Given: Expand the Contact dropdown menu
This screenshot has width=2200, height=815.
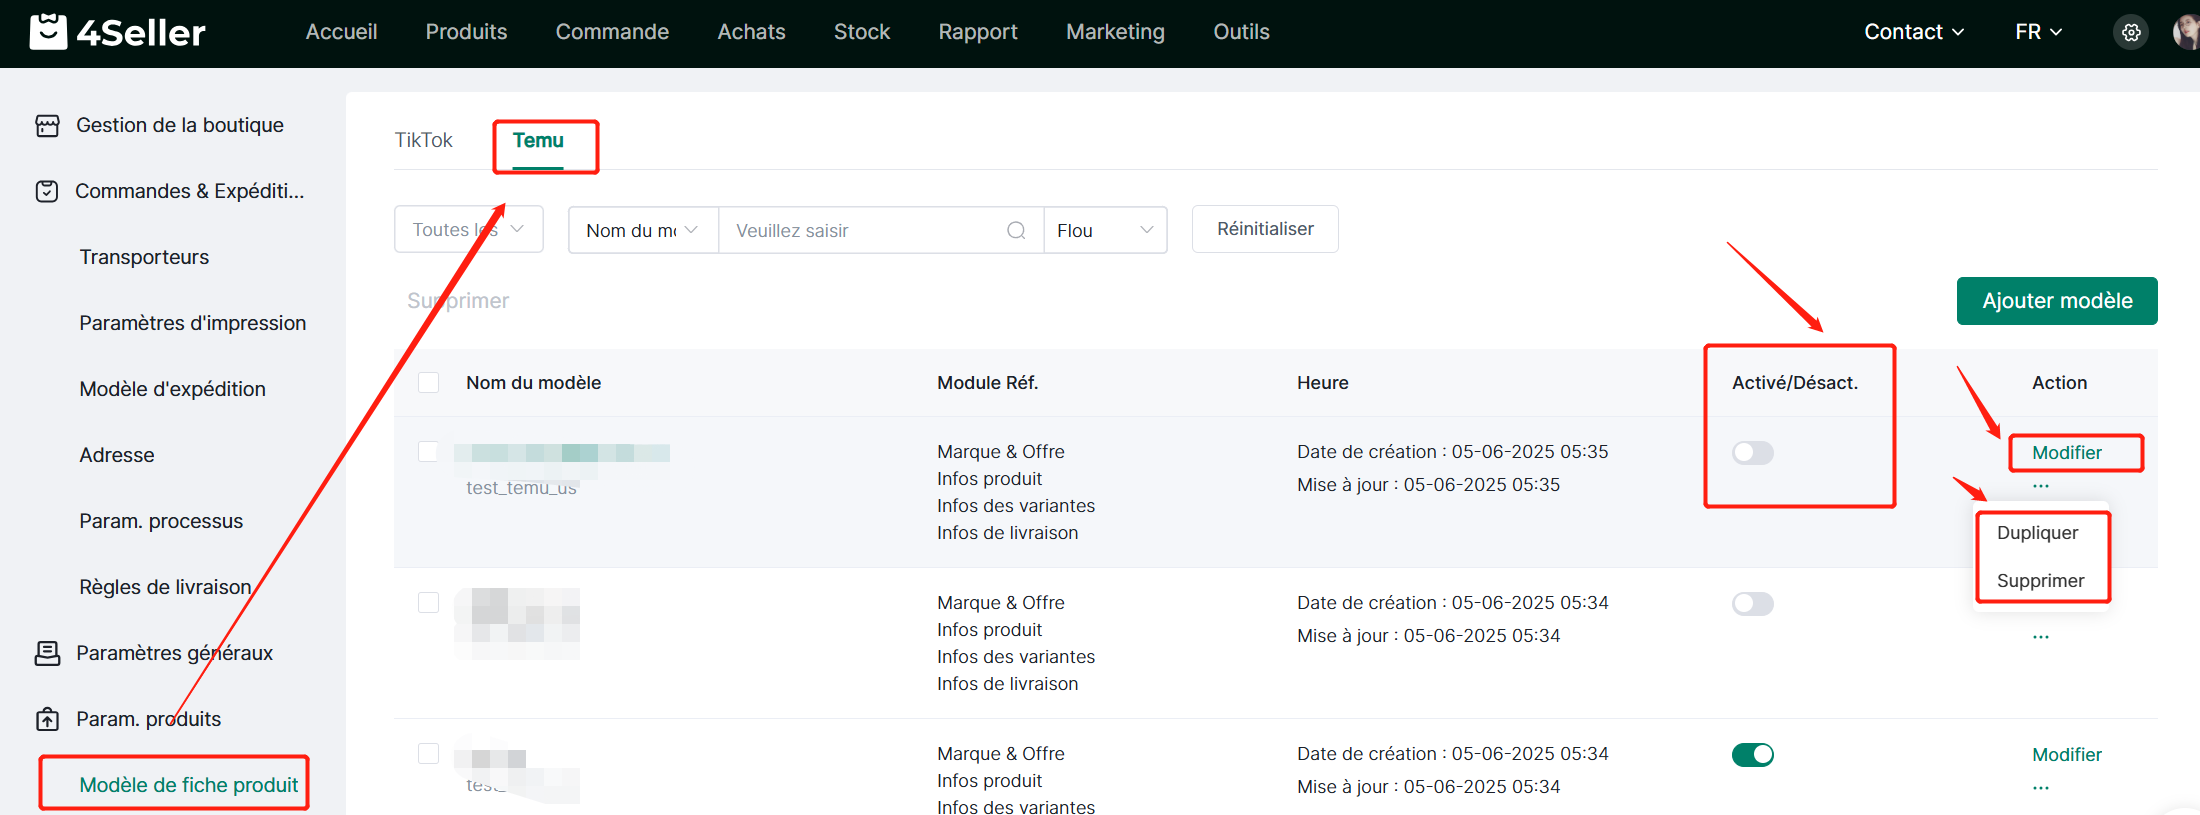Looking at the screenshot, I should [x=1914, y=32].
